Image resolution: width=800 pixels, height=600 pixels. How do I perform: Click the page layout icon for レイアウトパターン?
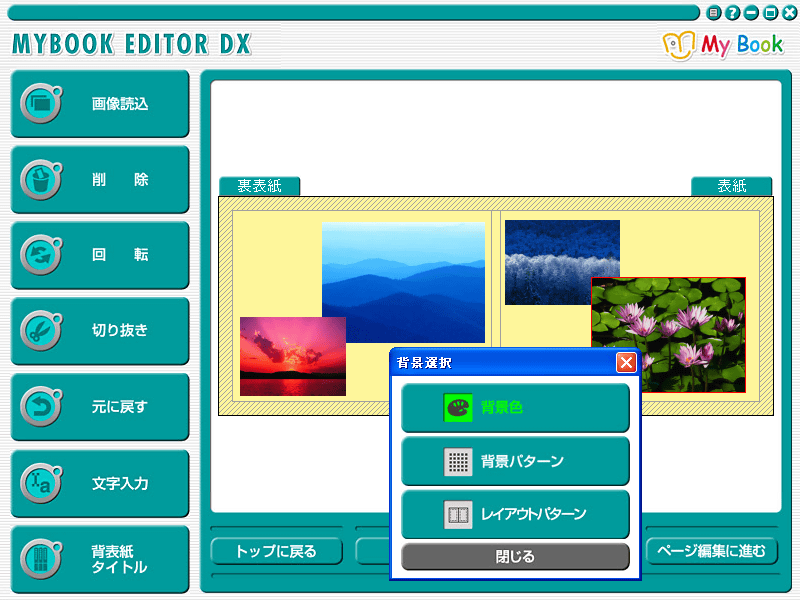coord(458,514)
